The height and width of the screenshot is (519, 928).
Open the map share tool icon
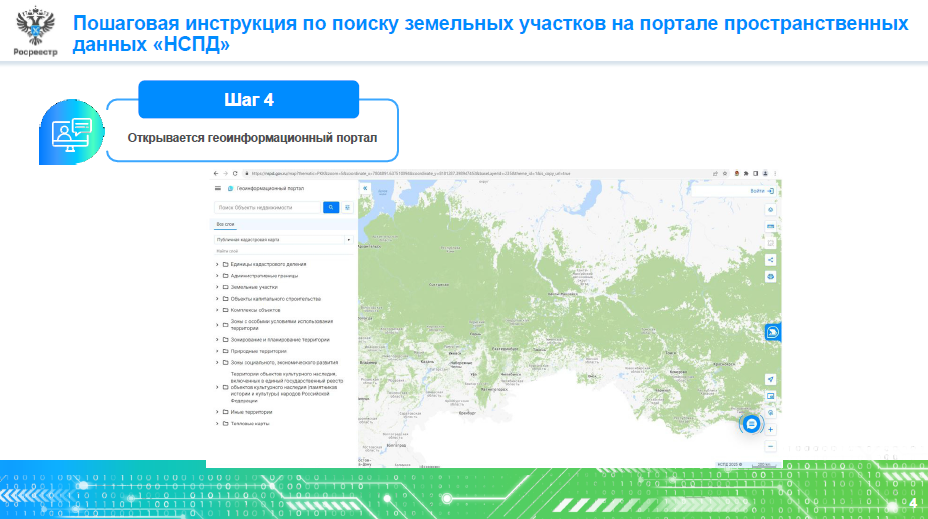coord(770,260)
